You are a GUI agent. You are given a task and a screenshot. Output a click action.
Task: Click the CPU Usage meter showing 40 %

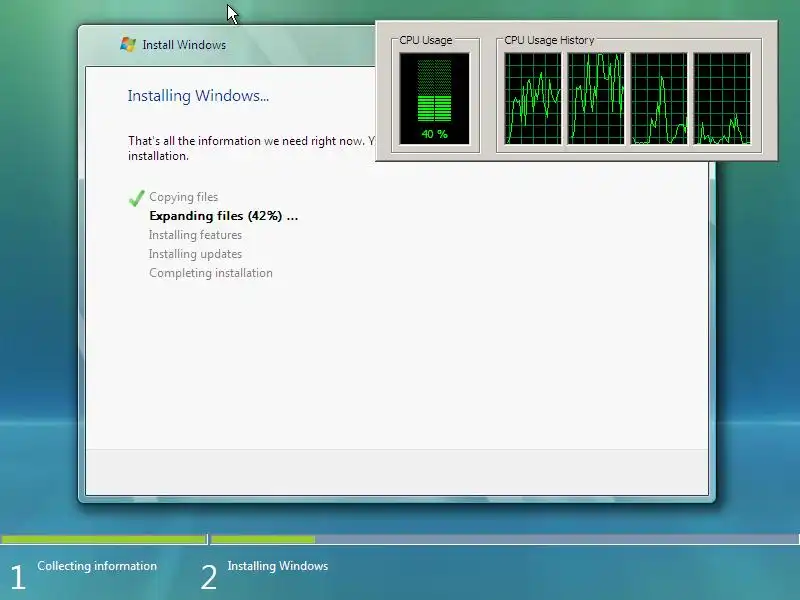pyautogui.click(x=435, y=98)
